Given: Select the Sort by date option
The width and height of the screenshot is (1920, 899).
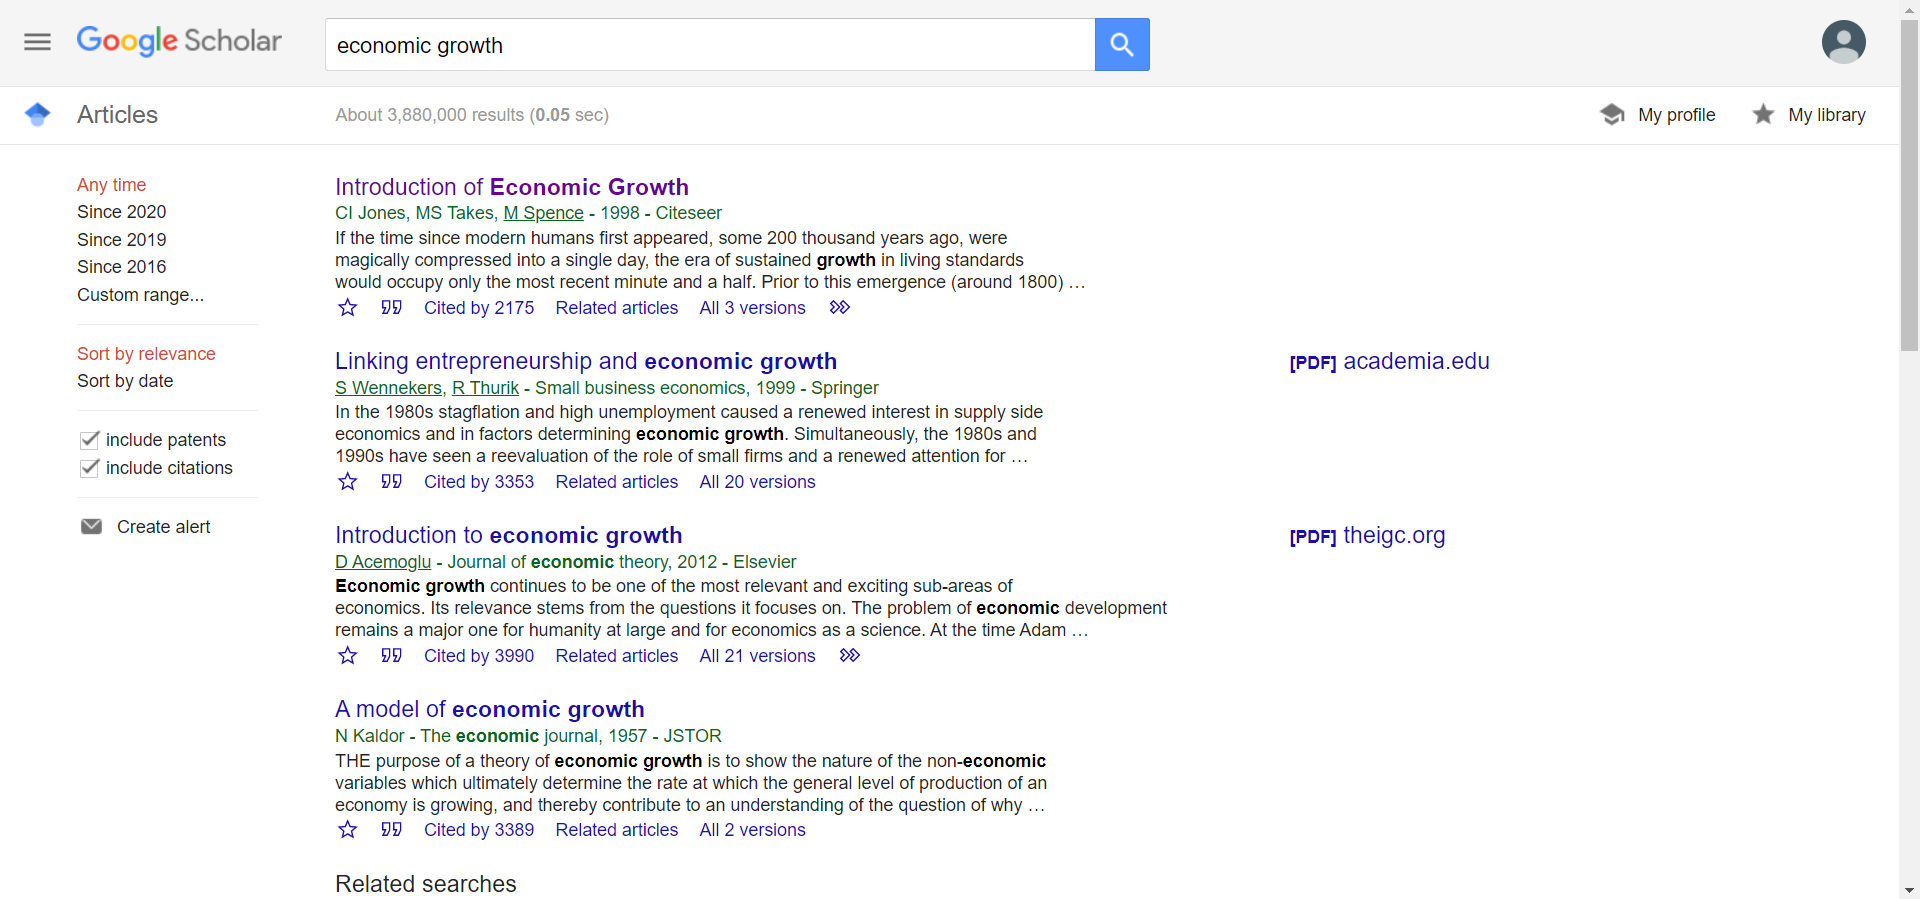Looking at the screenshot, I should [x=125, y=381].
